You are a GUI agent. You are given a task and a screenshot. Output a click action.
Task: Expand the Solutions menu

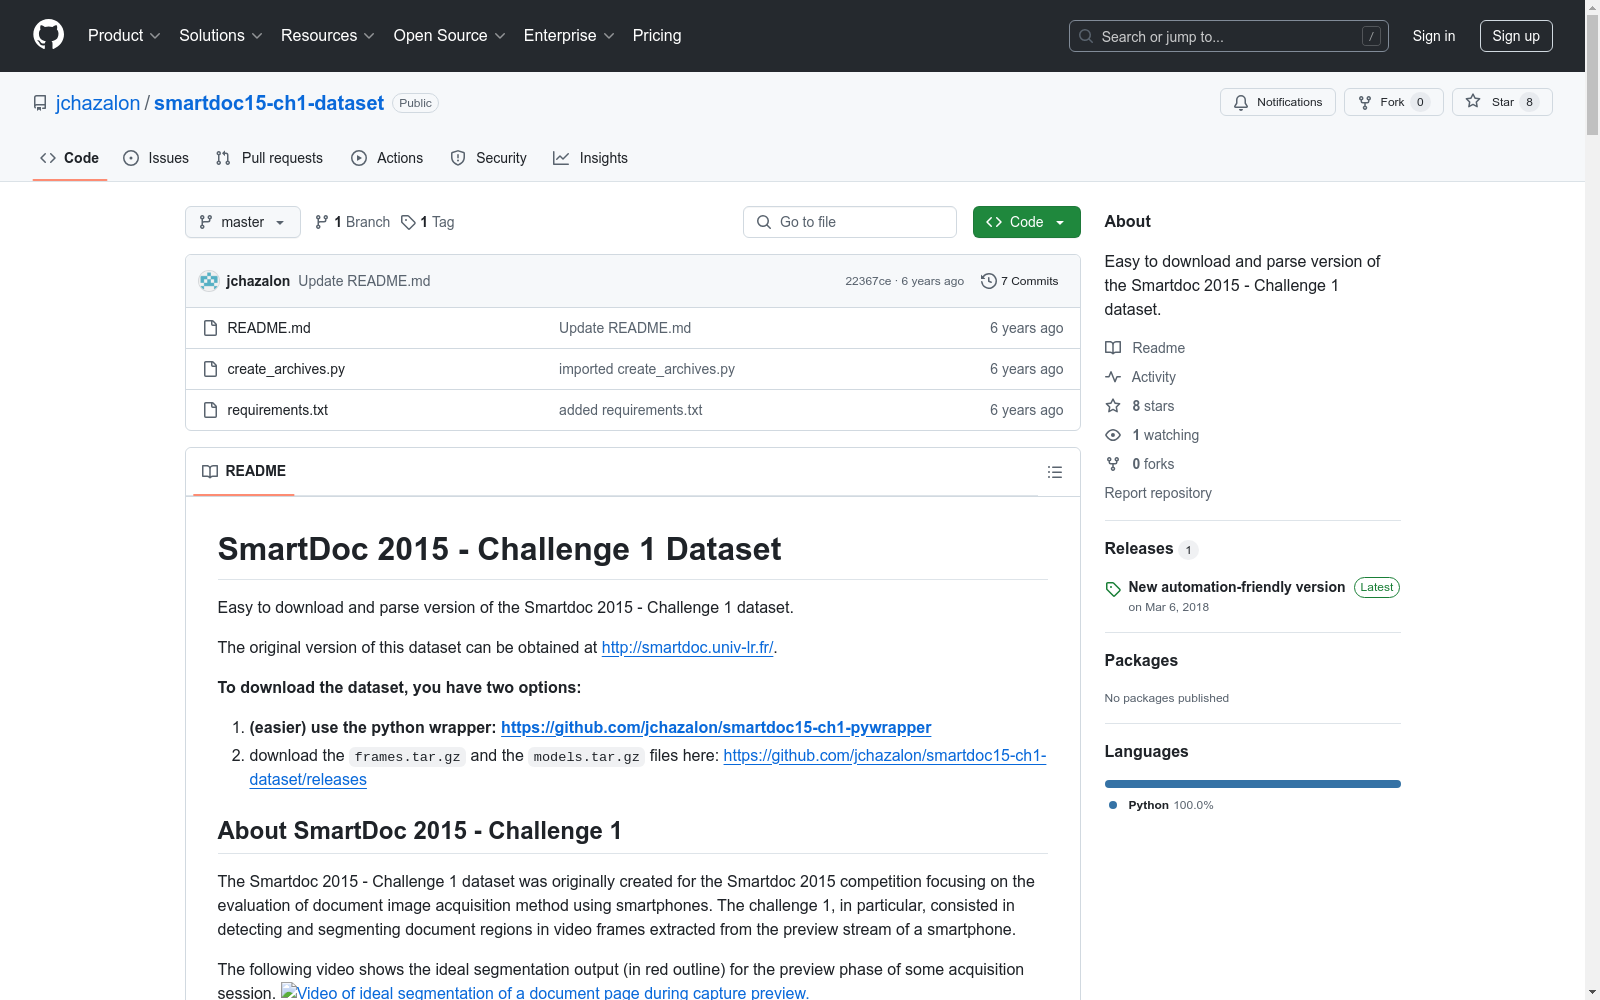(221, 36)
